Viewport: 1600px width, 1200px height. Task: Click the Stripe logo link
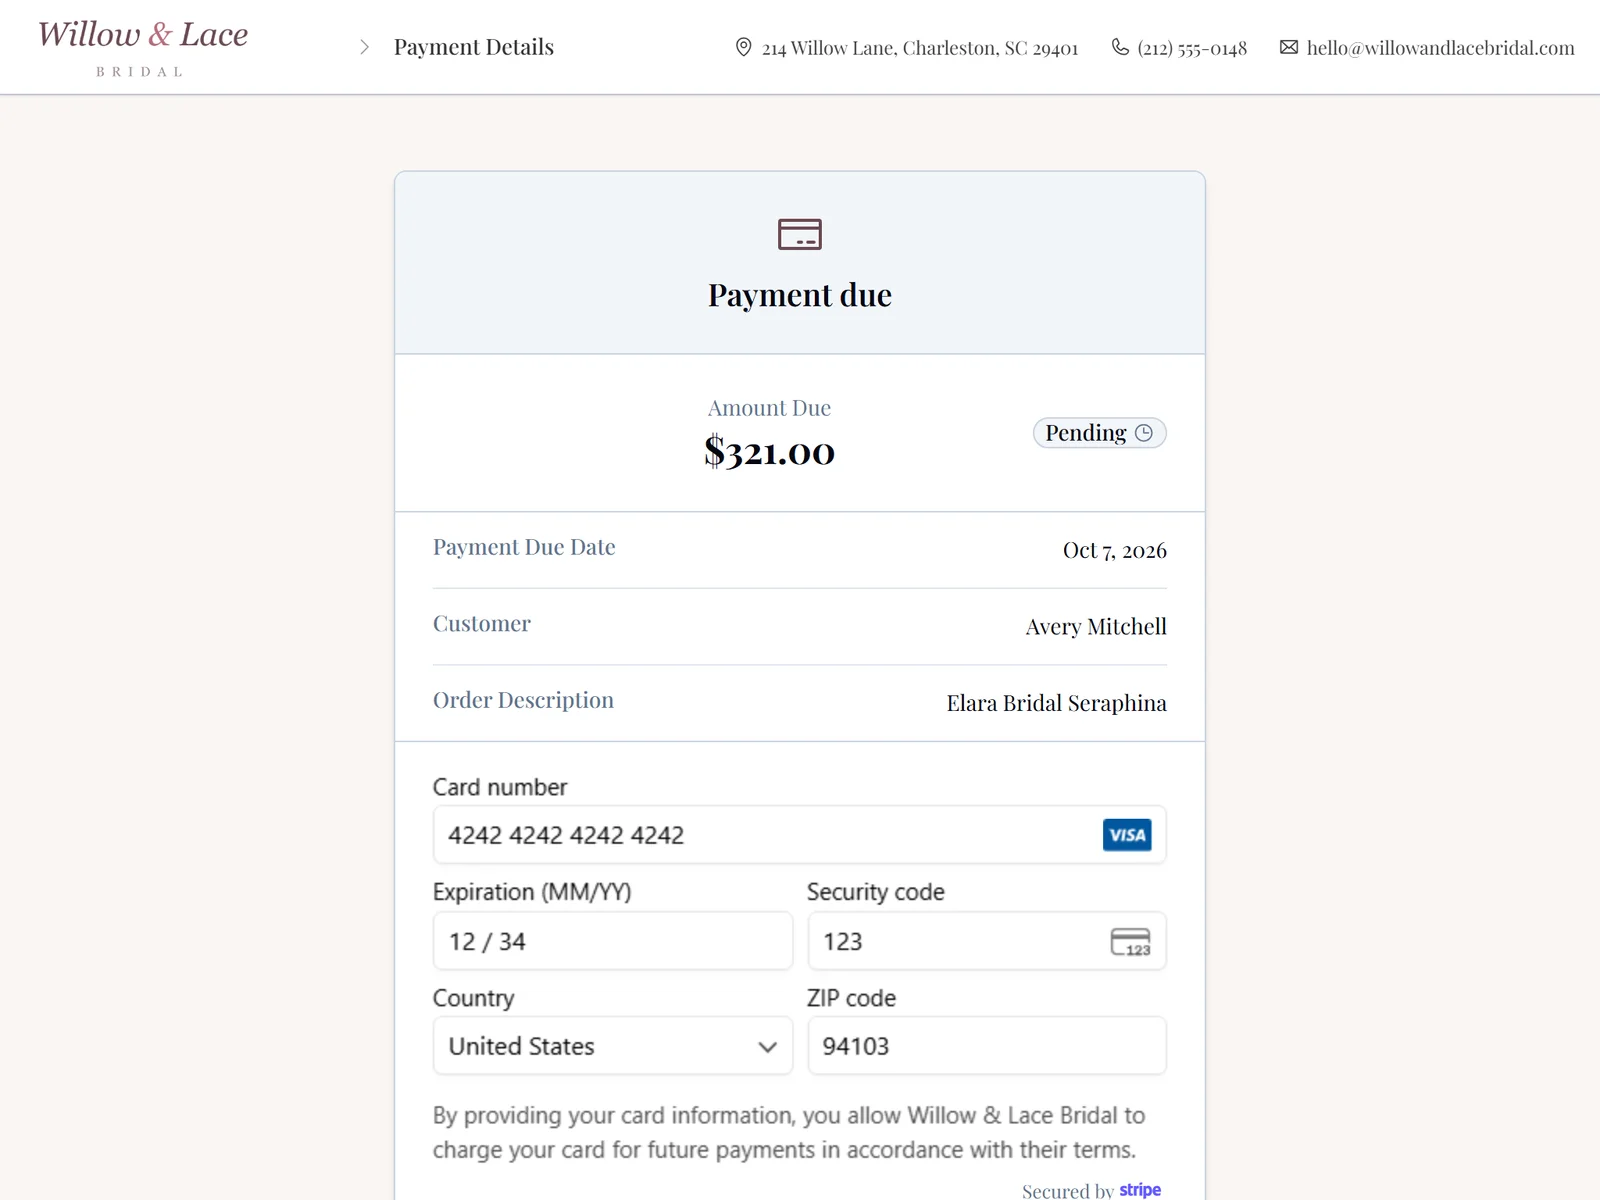click(x=1140, y=1190)
